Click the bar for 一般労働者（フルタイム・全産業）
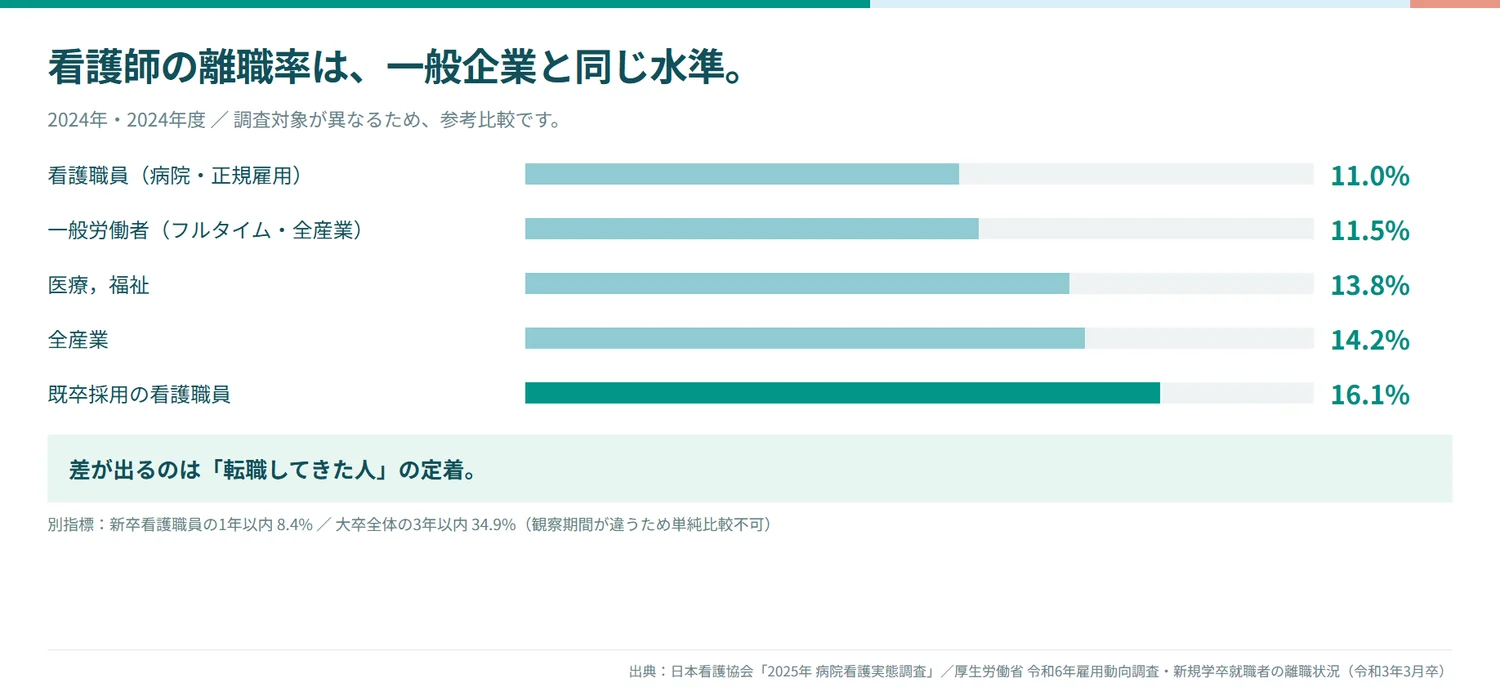1500x700 pixels. [752, 229]
